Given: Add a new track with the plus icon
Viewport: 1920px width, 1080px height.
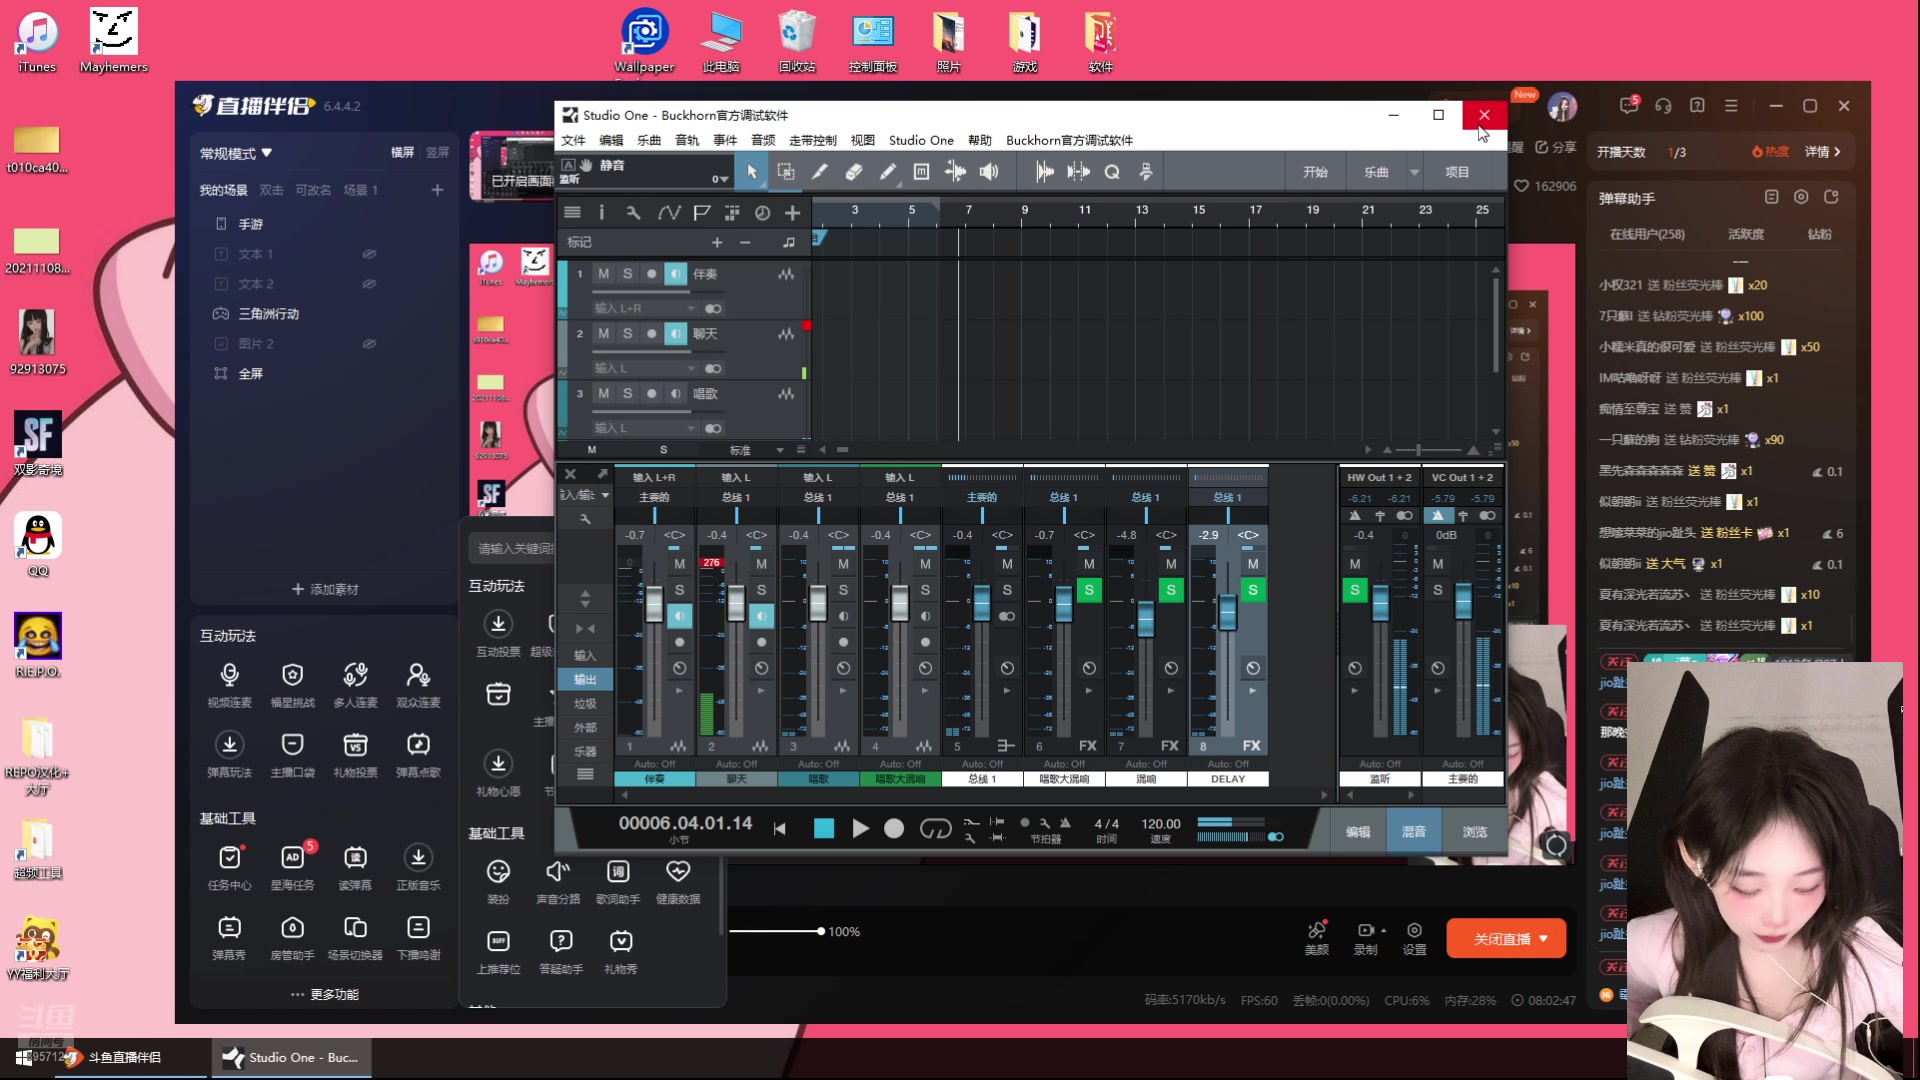Looking at the screenshot, I should click(792, 212).
